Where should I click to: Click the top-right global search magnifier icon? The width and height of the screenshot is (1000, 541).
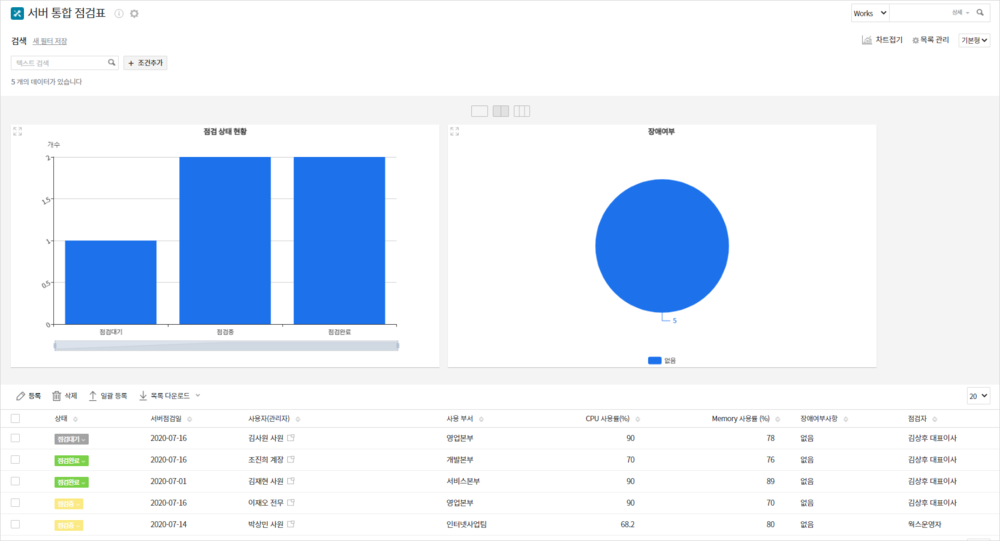[982, 13]
